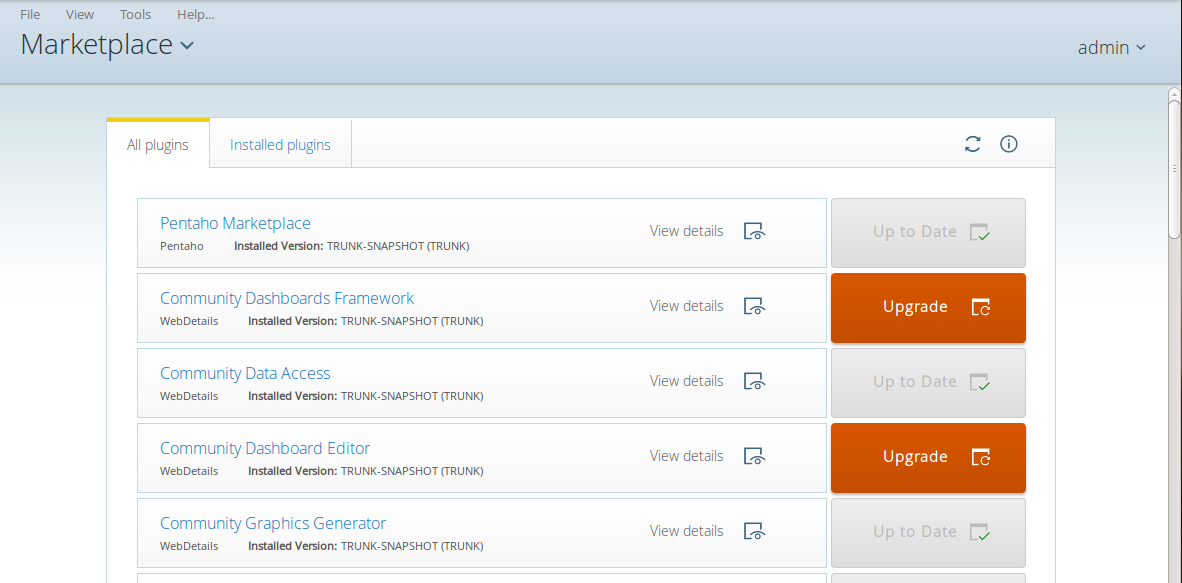Click the checkmark icon on Pentaho Marketplace button
This screenshot has height=583, width=1182.
[x=980, y=232]
